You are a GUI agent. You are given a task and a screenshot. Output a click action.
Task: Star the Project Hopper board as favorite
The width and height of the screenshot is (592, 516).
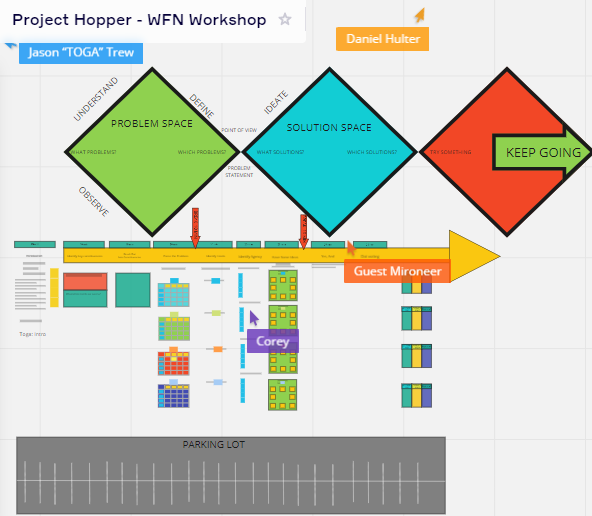[285, 19]
